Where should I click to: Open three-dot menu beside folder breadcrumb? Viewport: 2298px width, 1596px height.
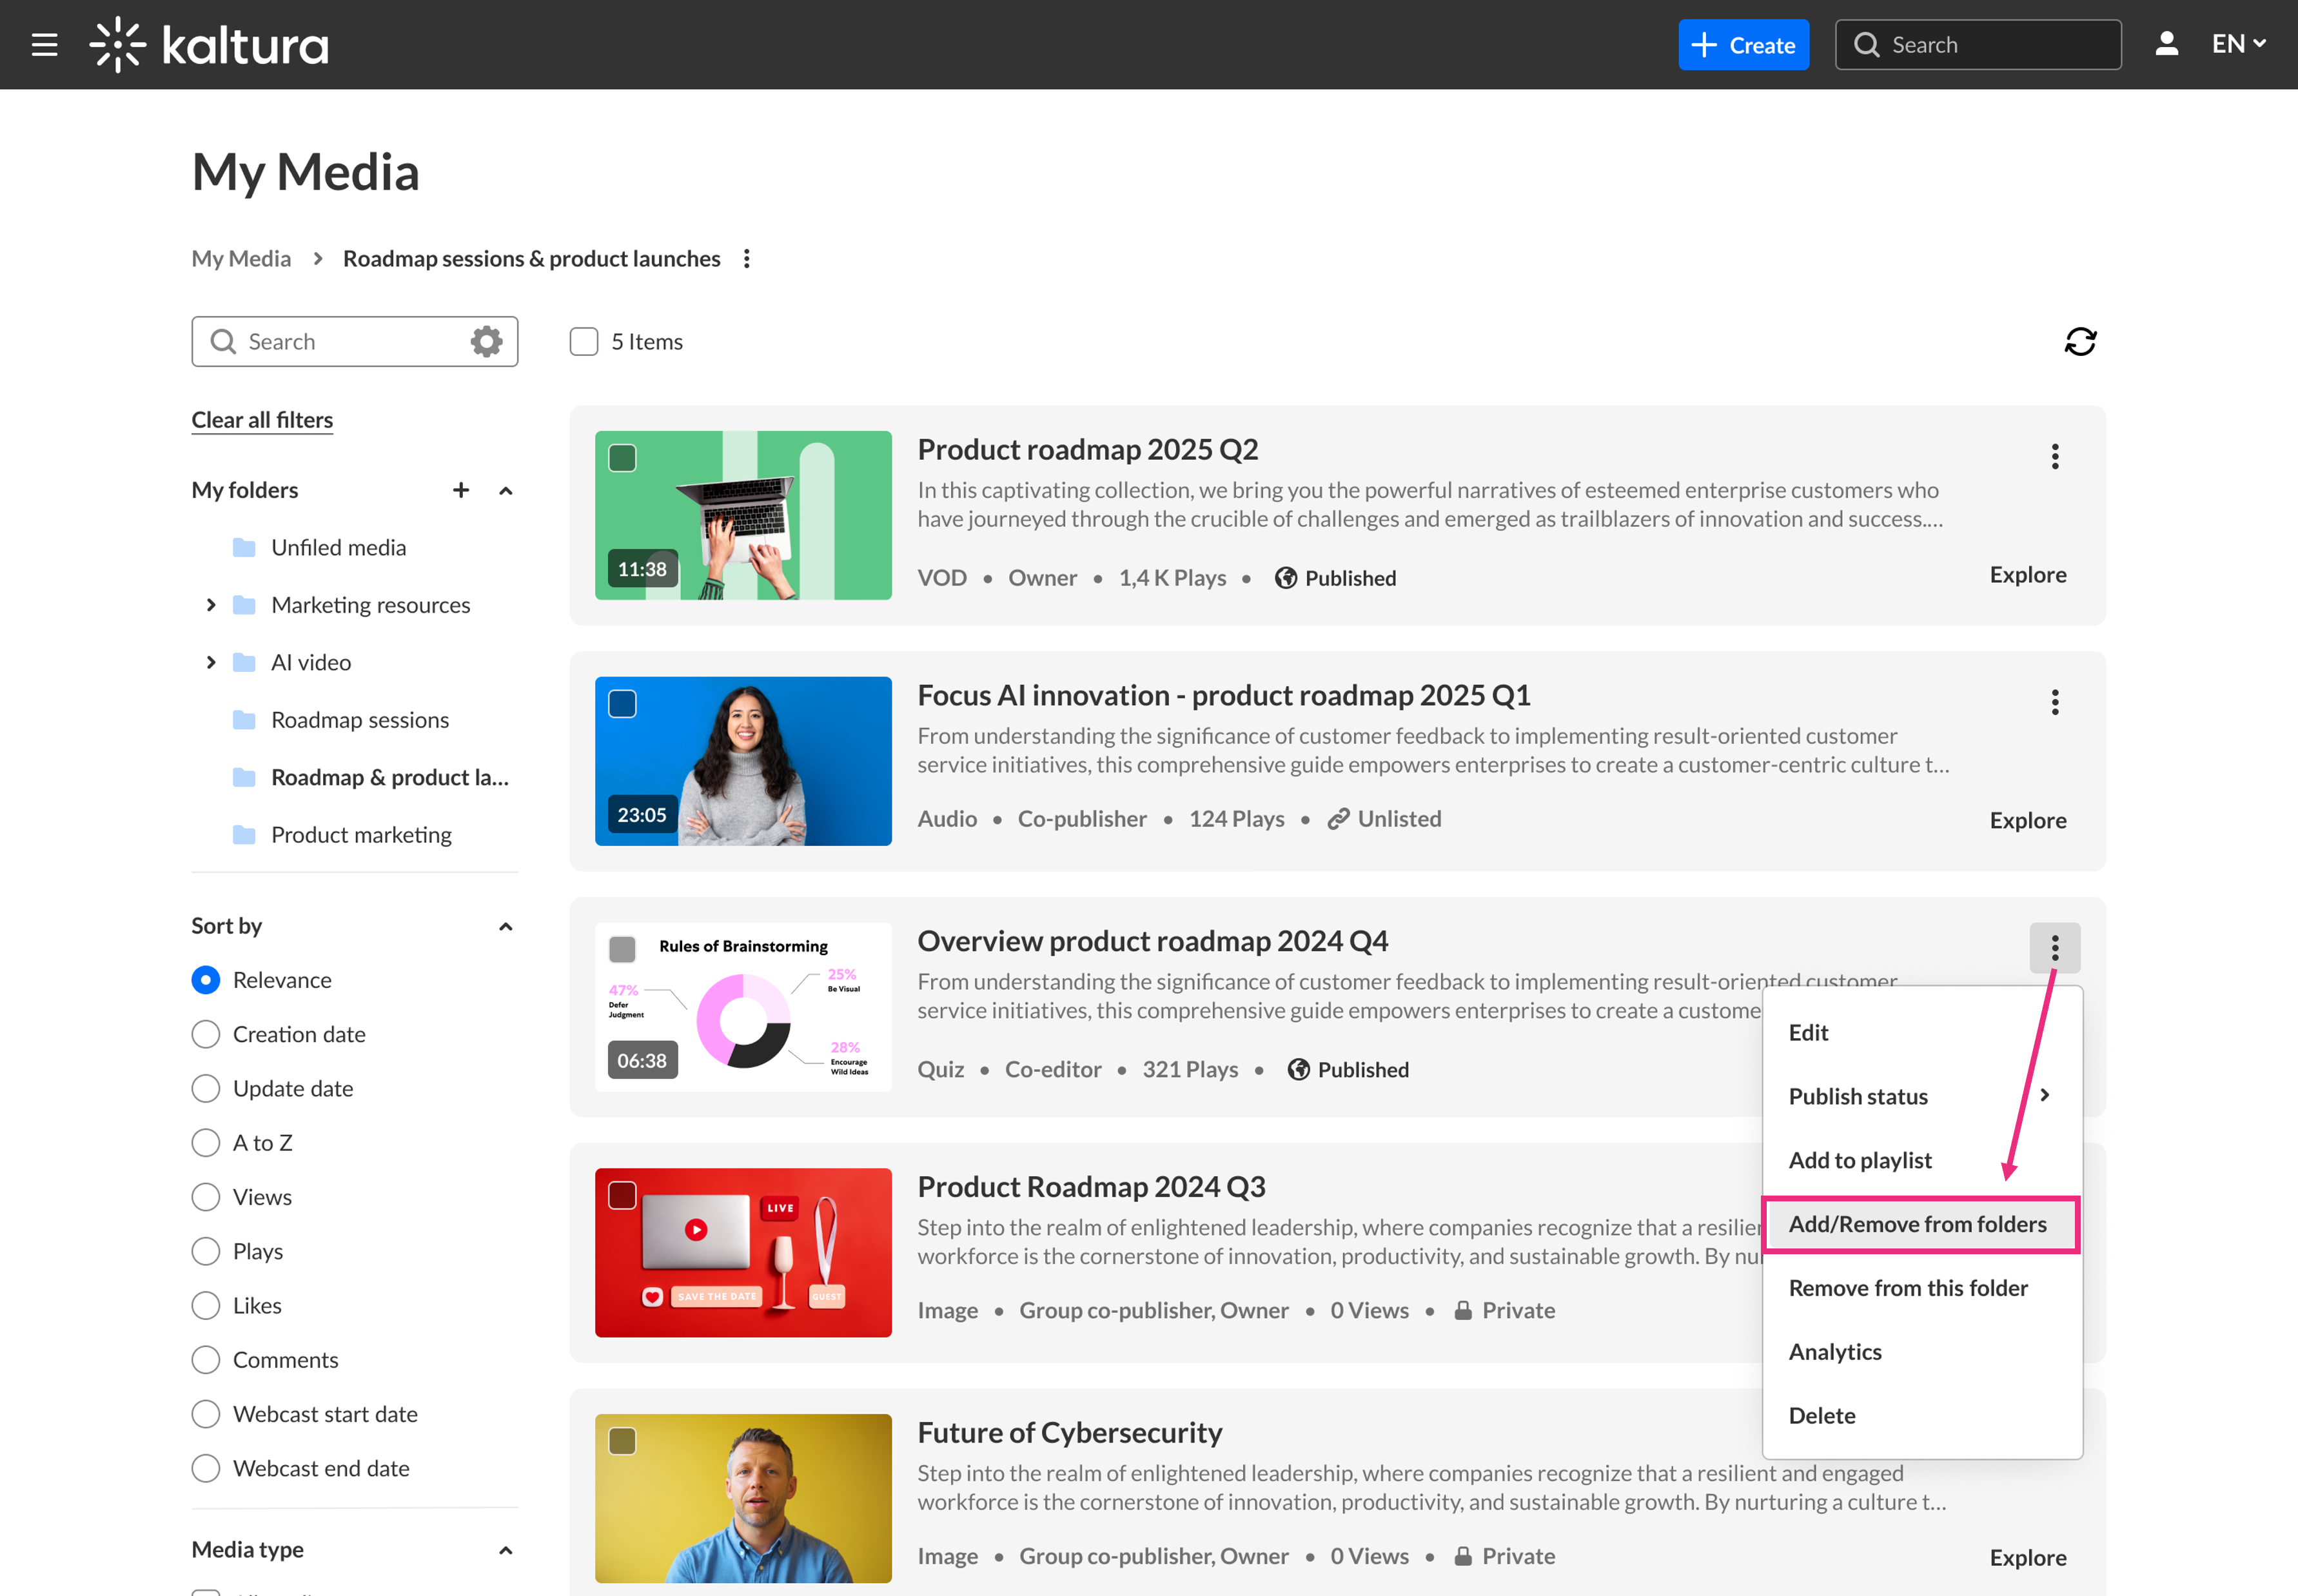pos(747,259)
